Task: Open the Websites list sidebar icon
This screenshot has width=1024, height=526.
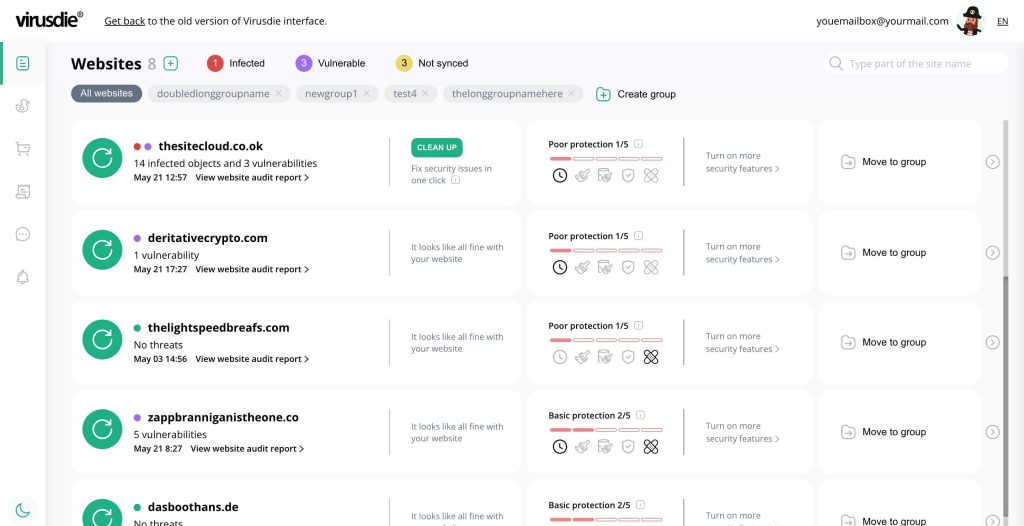Action: point(23,63)
